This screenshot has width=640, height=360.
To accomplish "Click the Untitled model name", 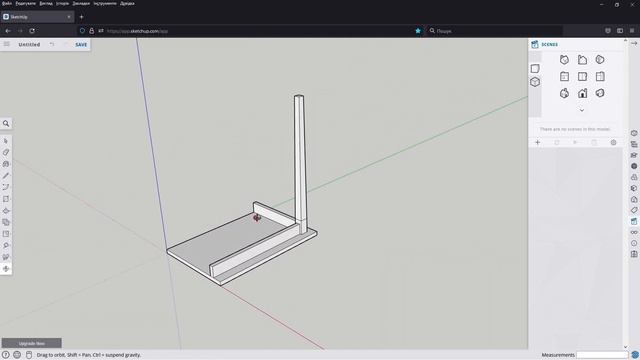I will point(29,44).
